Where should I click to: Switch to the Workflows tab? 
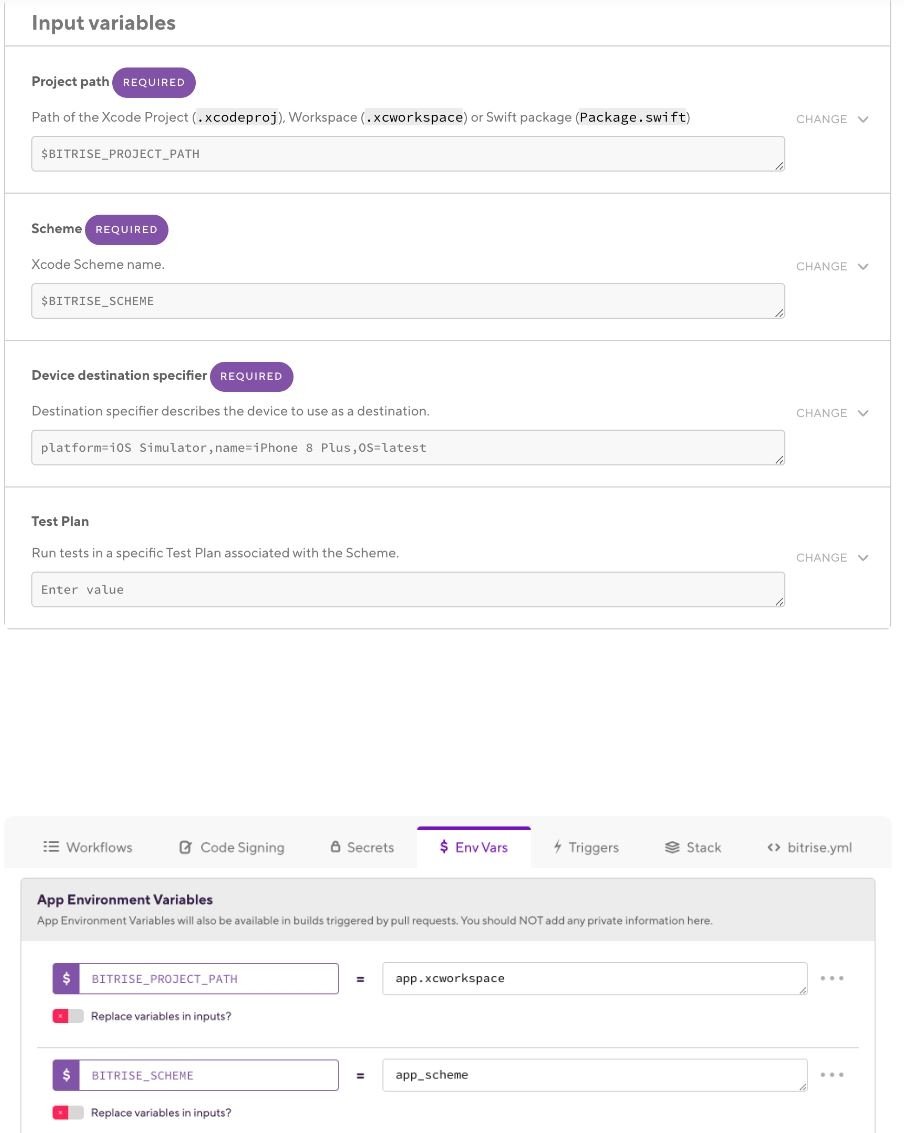click(x=88, y=847)
